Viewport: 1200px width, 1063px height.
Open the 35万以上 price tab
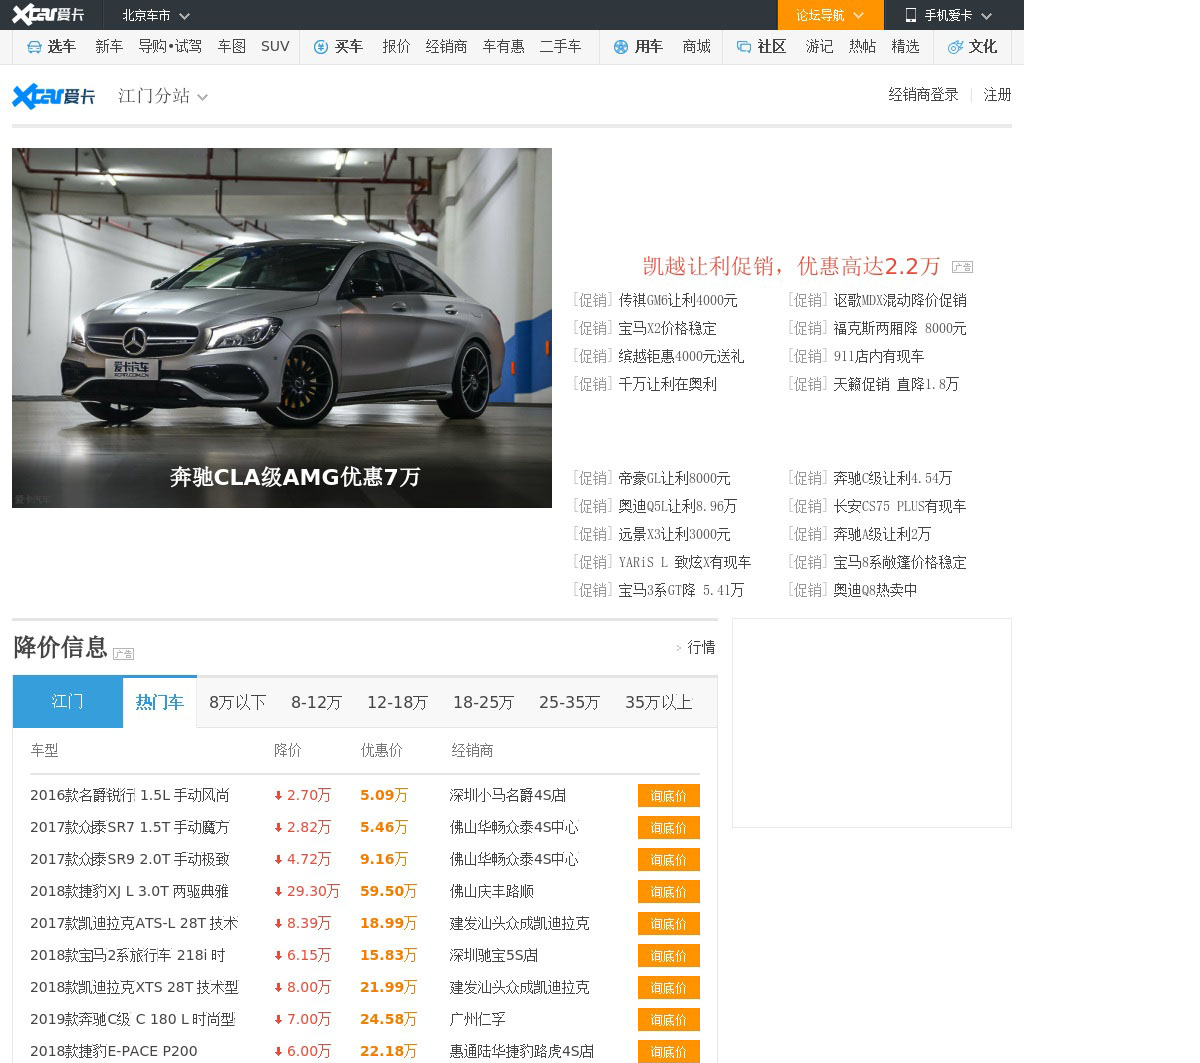[x=658, y=703]
